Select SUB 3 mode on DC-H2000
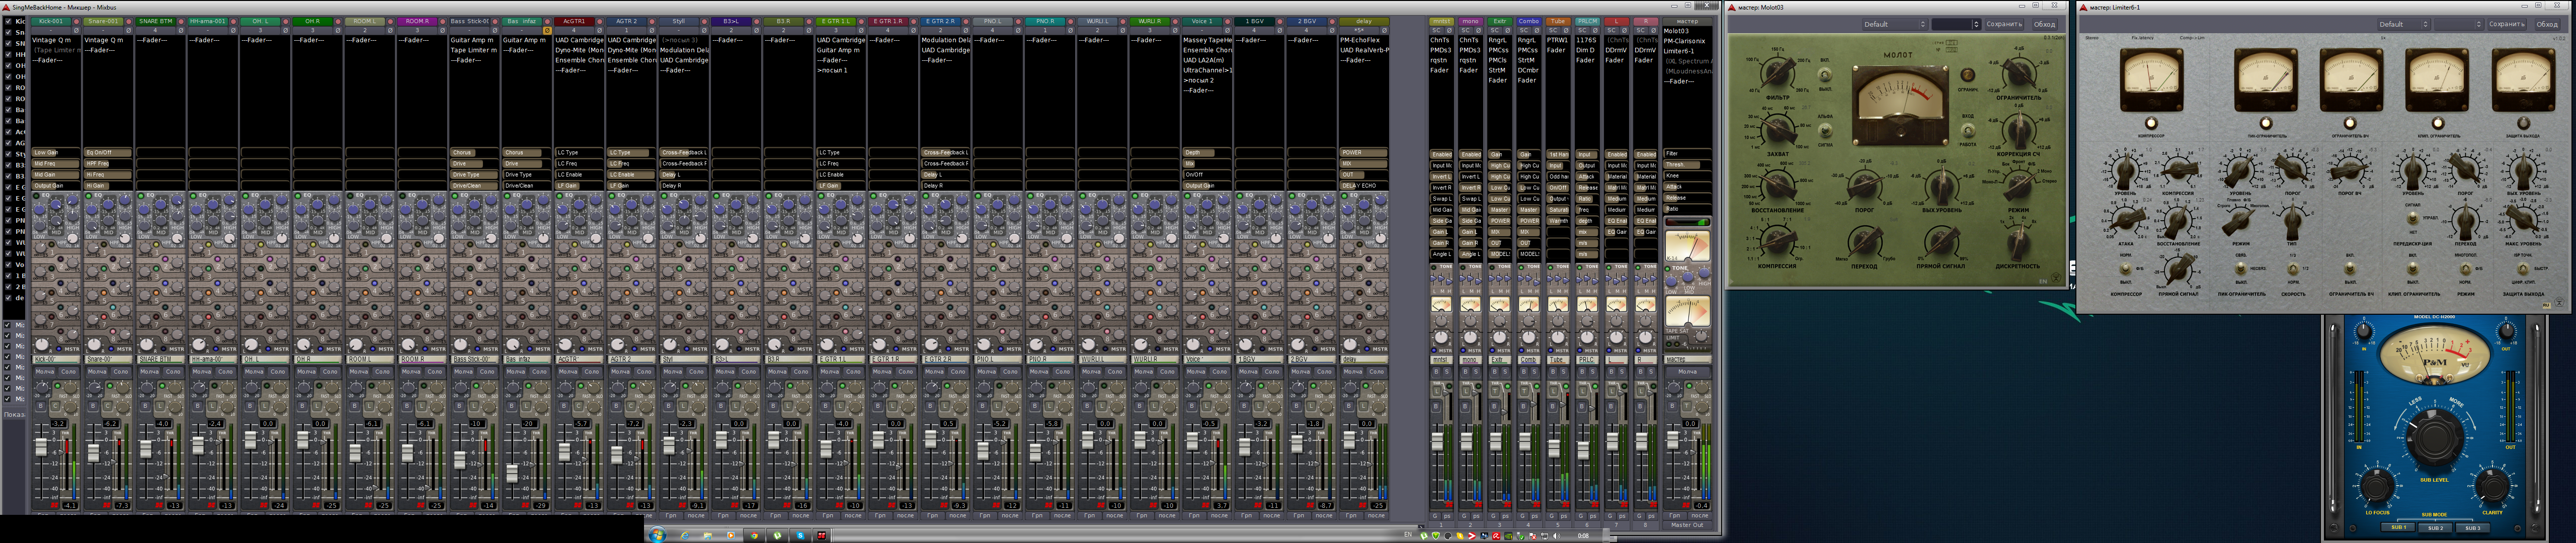The height and width of the screenshot is (543, 2576). pyautogui.click(x=2472, y=527)
